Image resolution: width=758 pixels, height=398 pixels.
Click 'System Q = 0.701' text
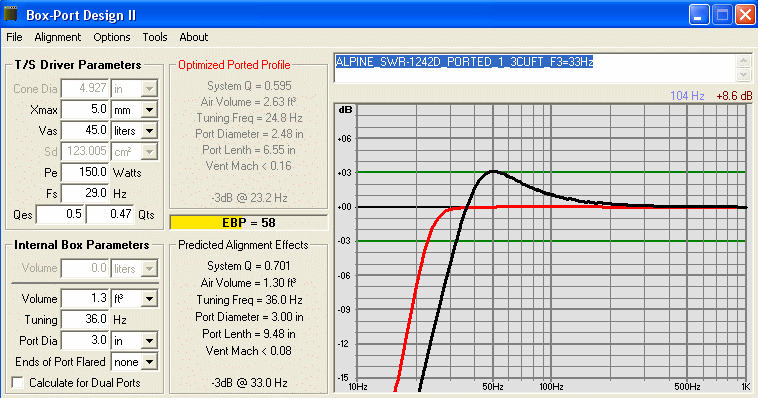[248, 266]
